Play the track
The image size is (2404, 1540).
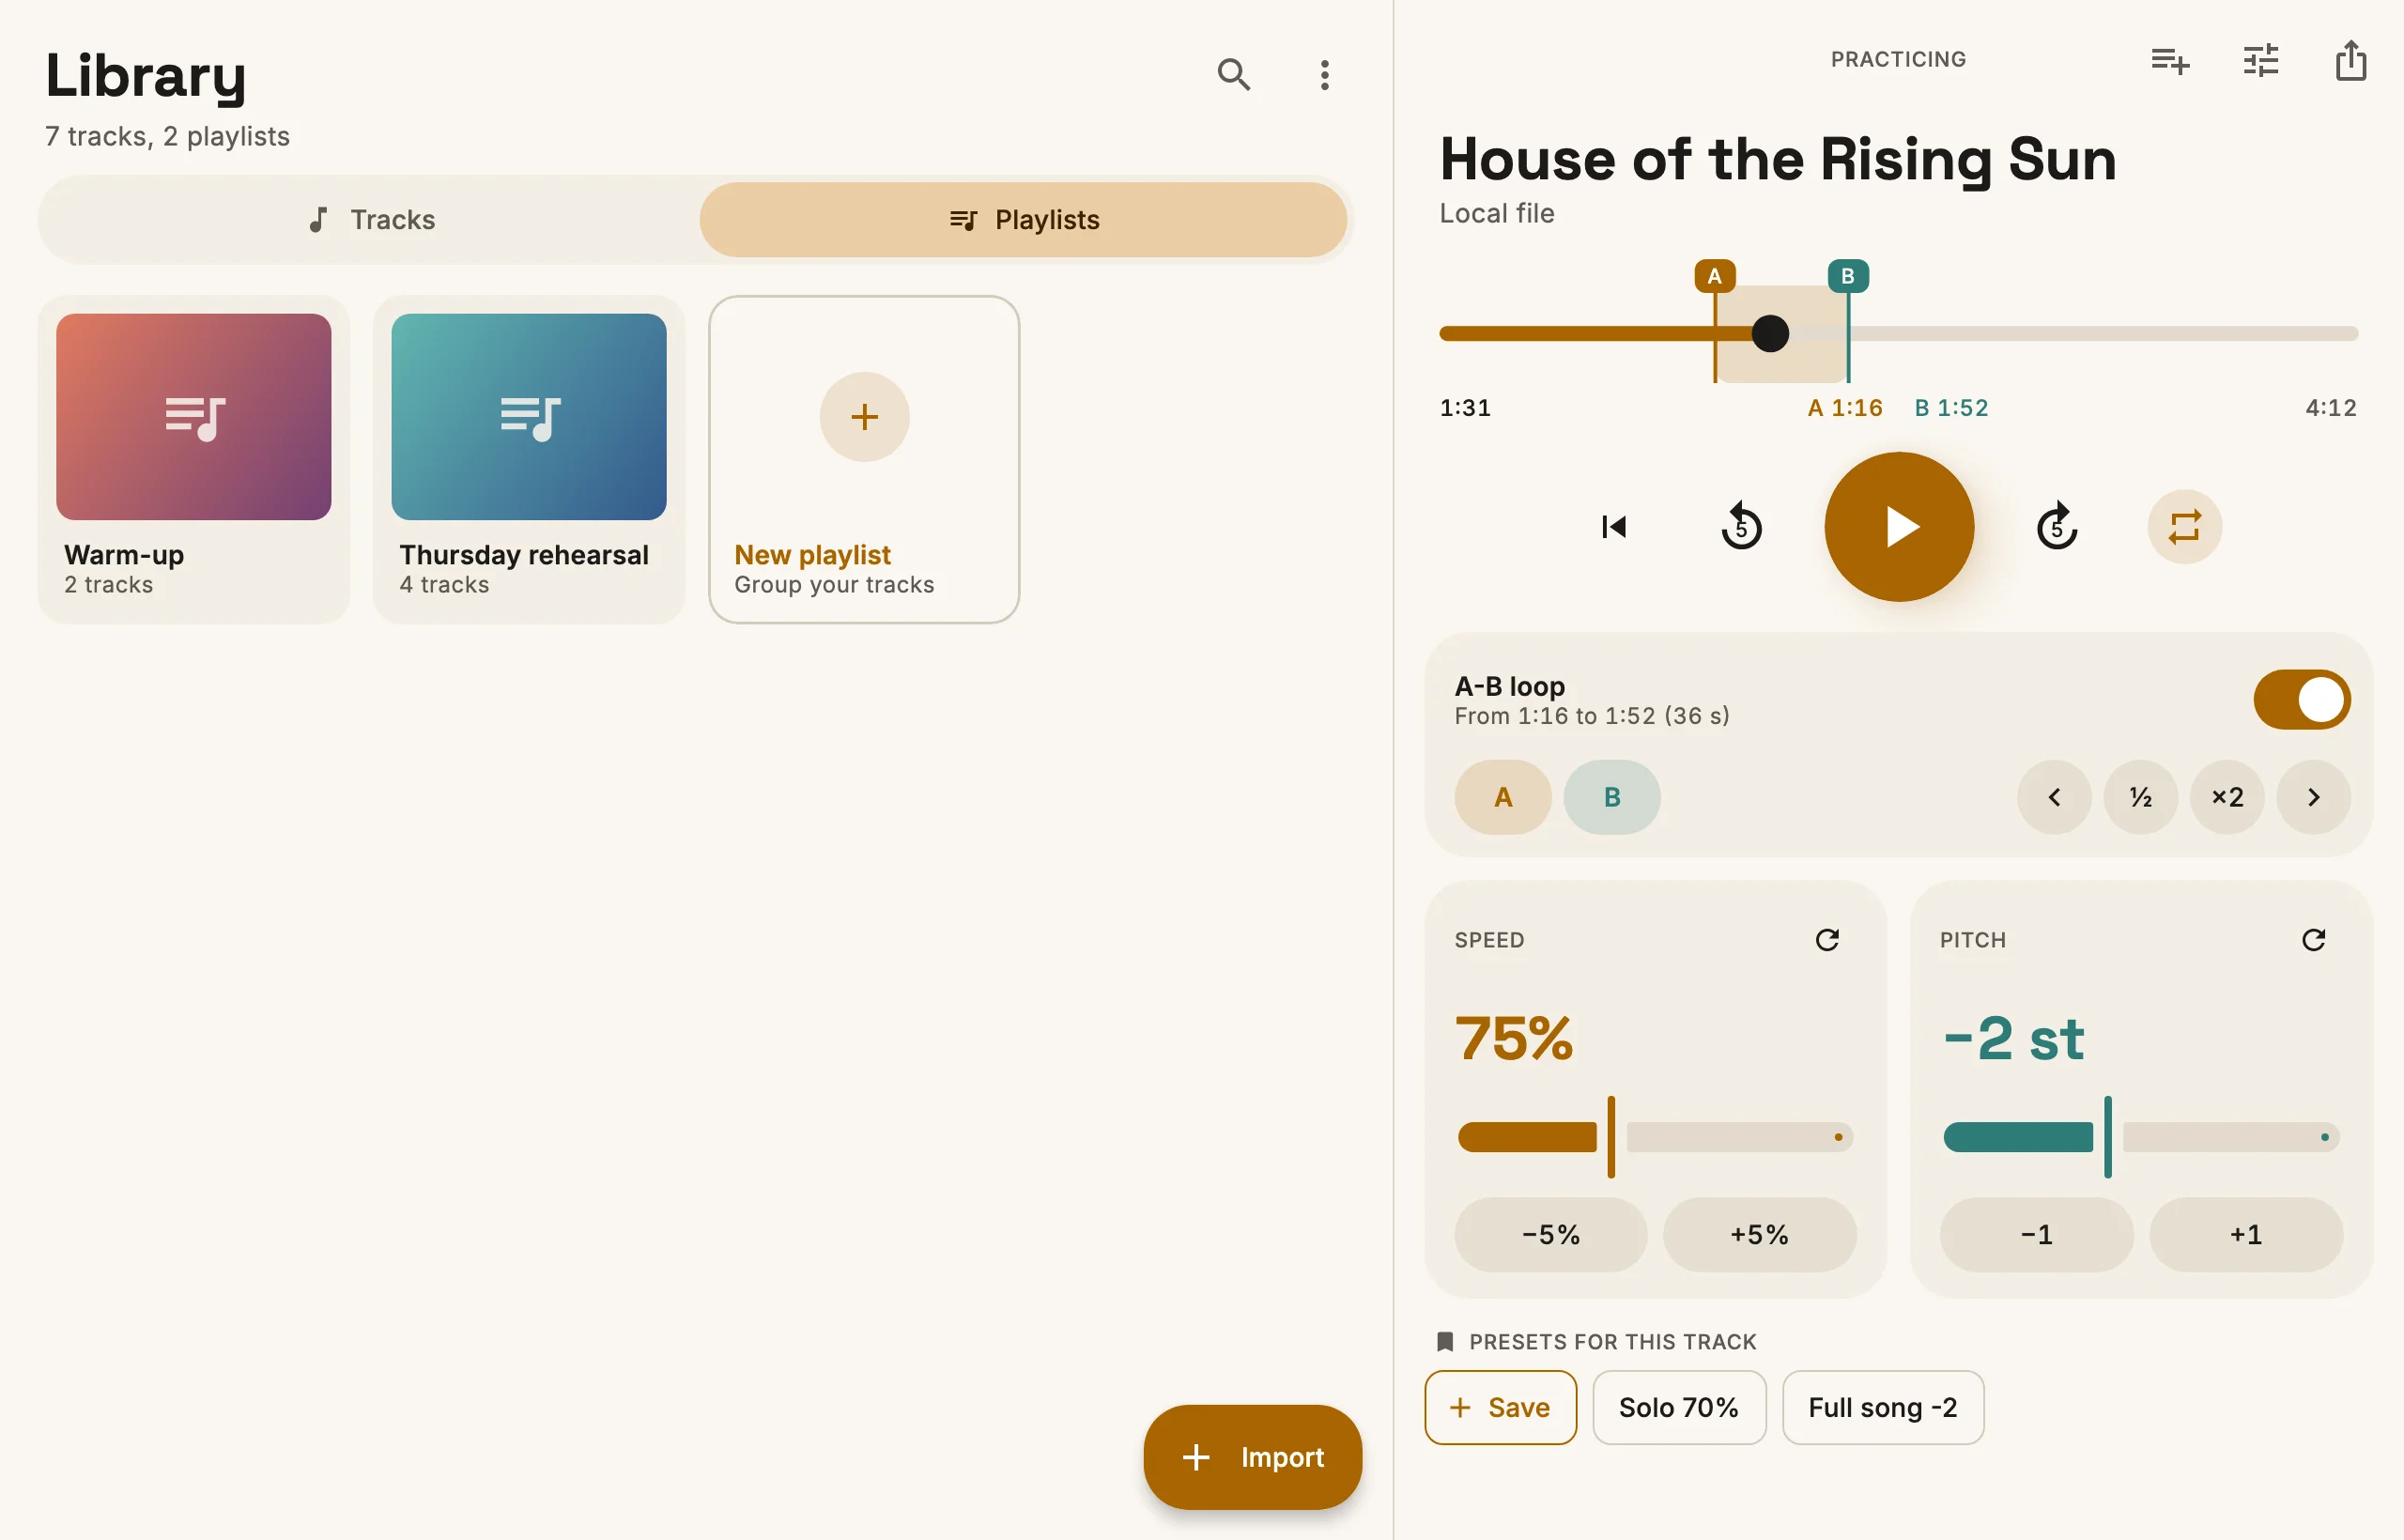pos(1898,527)
